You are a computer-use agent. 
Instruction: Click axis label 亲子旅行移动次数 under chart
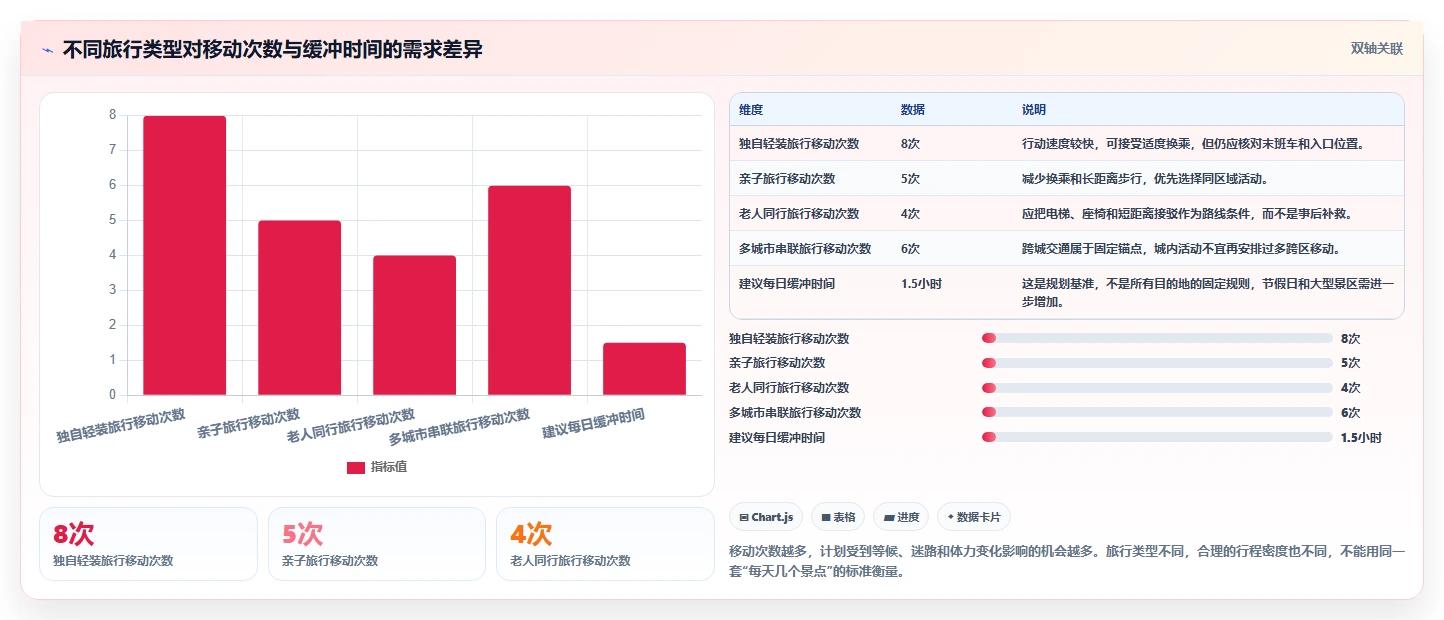(x=249, y=423)
